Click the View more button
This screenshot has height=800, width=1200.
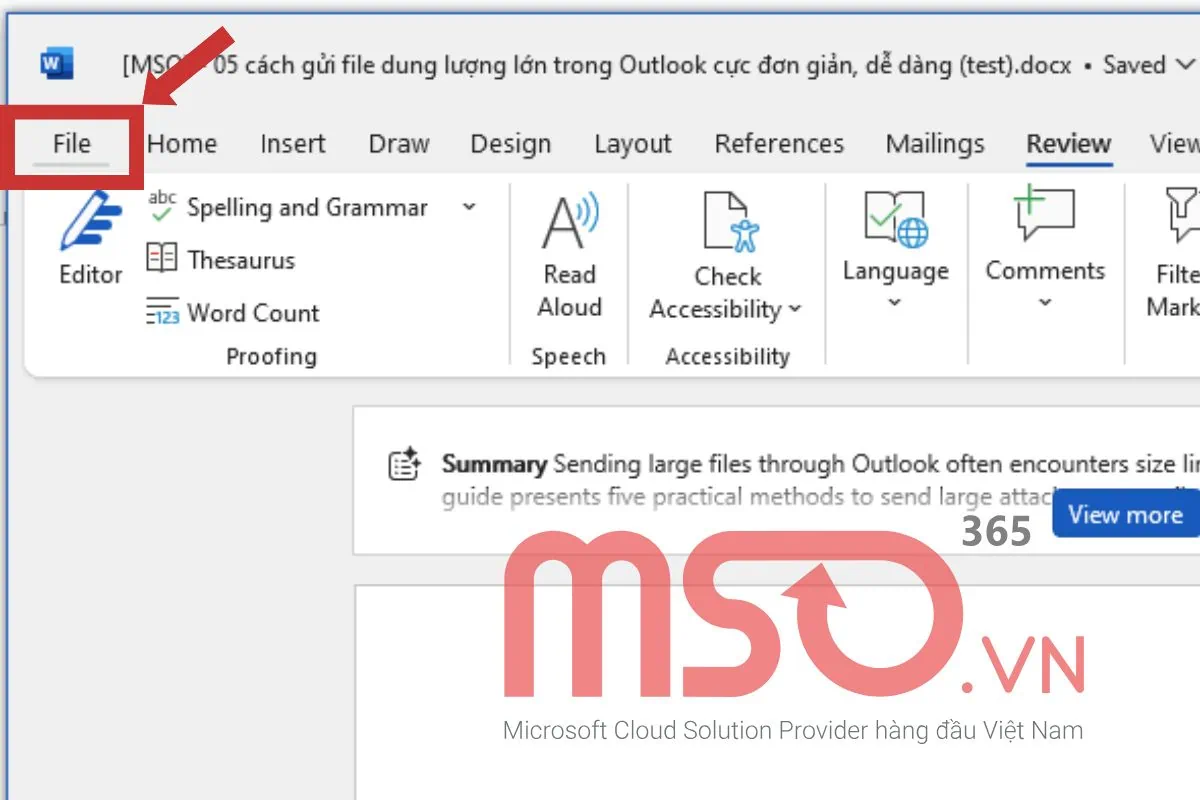[x=1125, y=514]
